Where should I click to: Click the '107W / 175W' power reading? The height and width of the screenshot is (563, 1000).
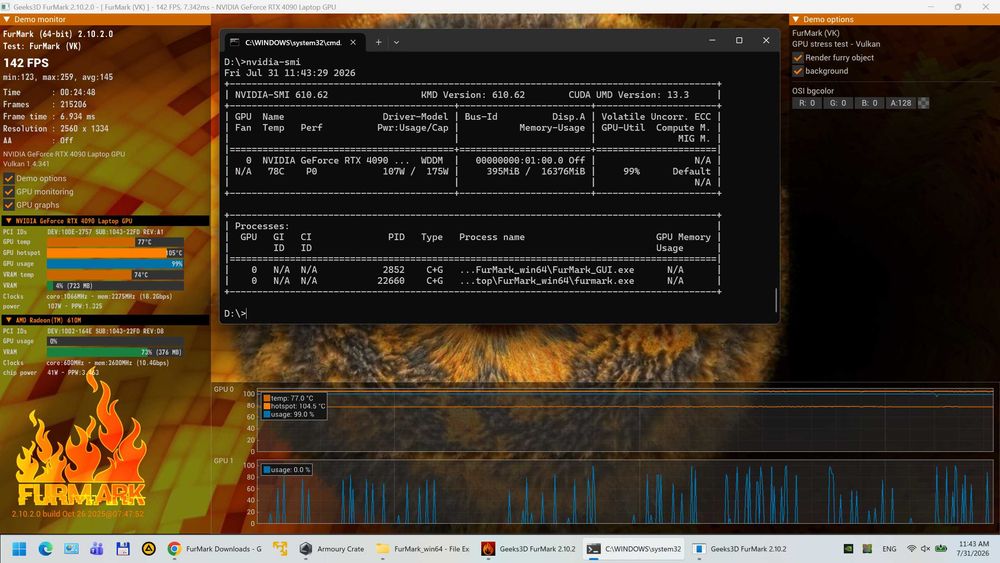point(415,171)
